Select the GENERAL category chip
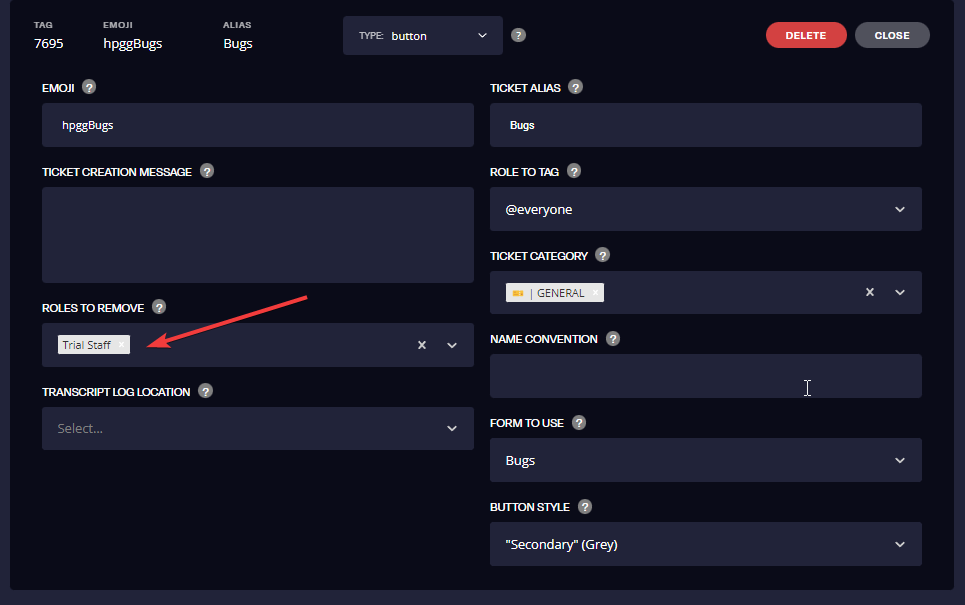965x605 pixels. (x=550, y=292)
